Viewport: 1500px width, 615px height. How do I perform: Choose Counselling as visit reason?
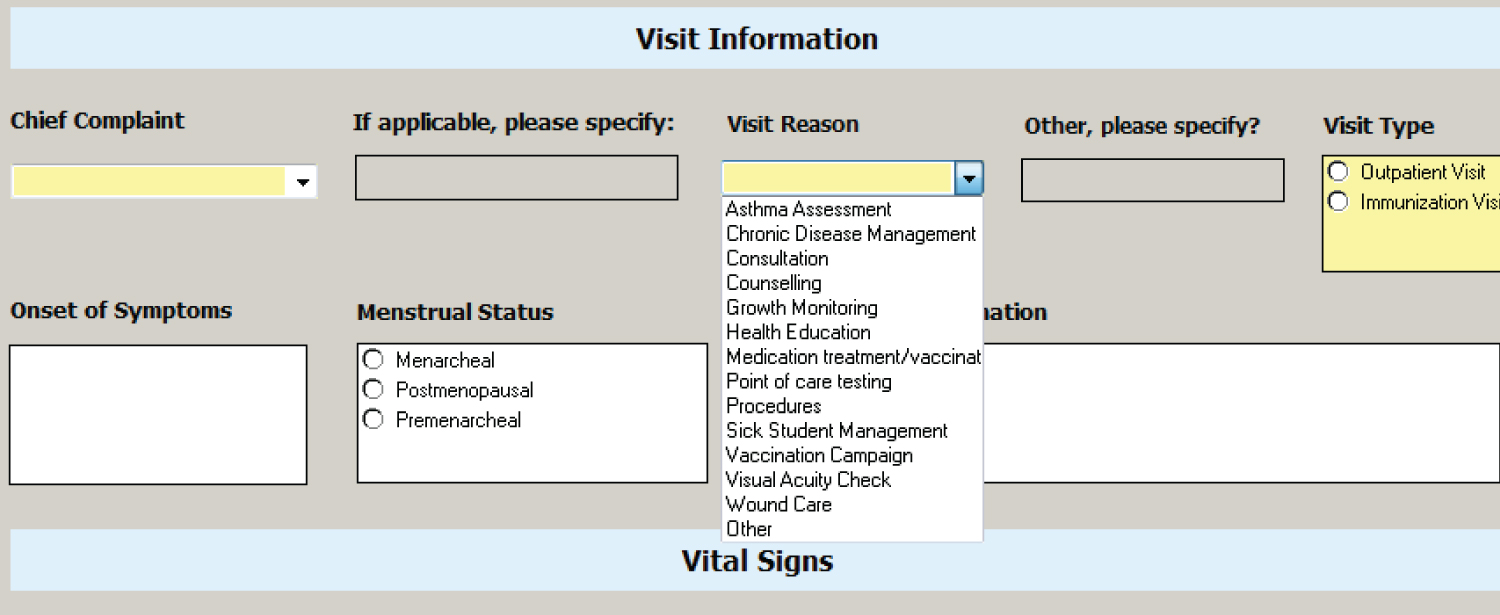pyautogui.click(x=774, y=283)
